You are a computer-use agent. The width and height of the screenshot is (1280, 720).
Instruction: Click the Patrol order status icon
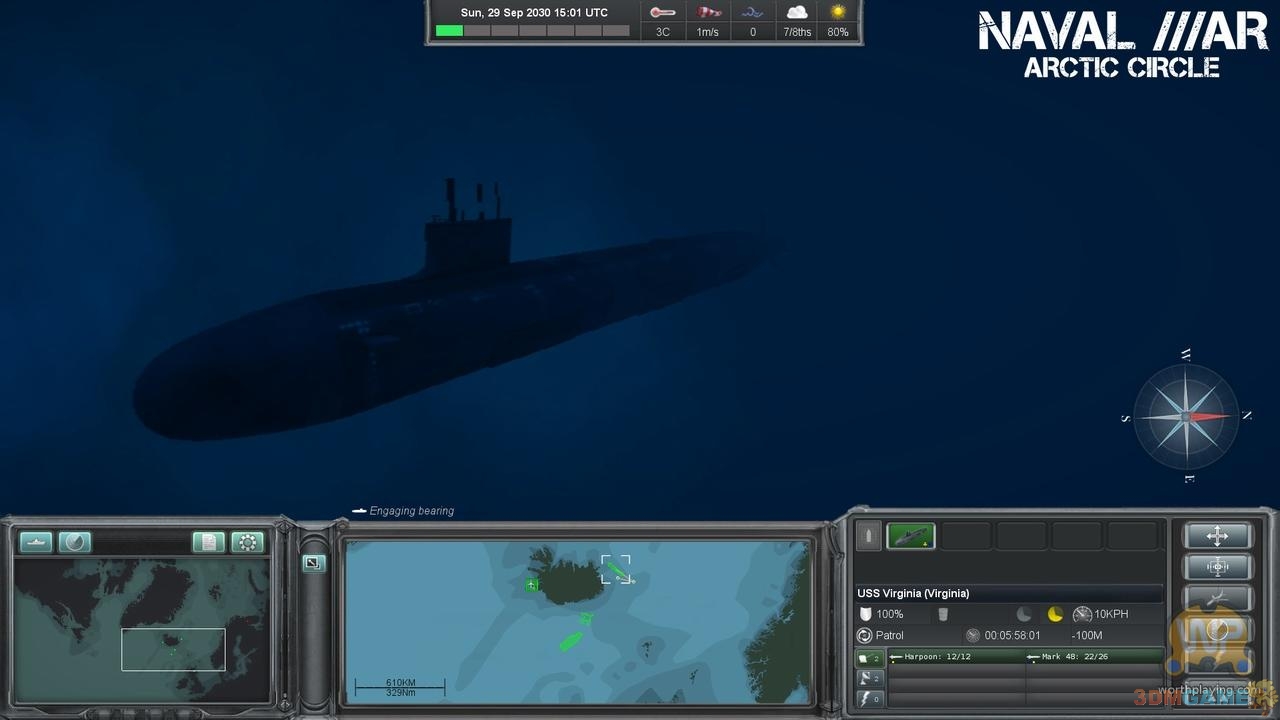[x=865, y=635]
